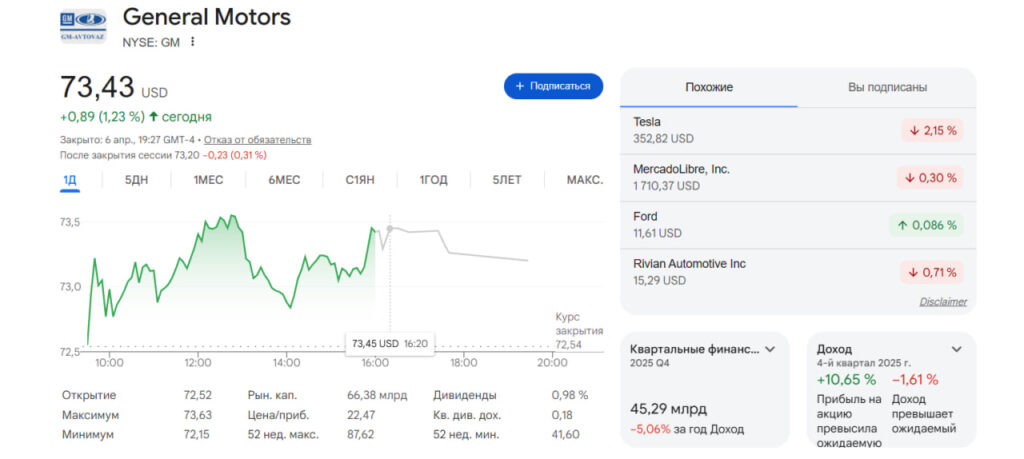This screenshot has height=459, width=1024.
Task: Click the GM-AvtoVAZ company logo
Action: [x=82, y=26]
